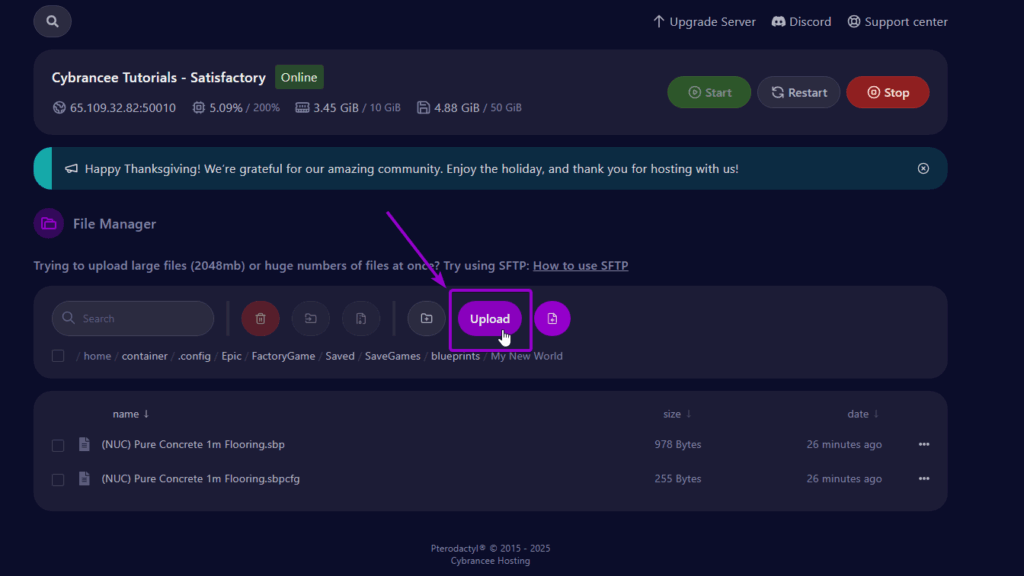1024x576 pixels.
Task: Open the options menu for the .sbp file
Action: pyautogui.click(x=923, y=445)
